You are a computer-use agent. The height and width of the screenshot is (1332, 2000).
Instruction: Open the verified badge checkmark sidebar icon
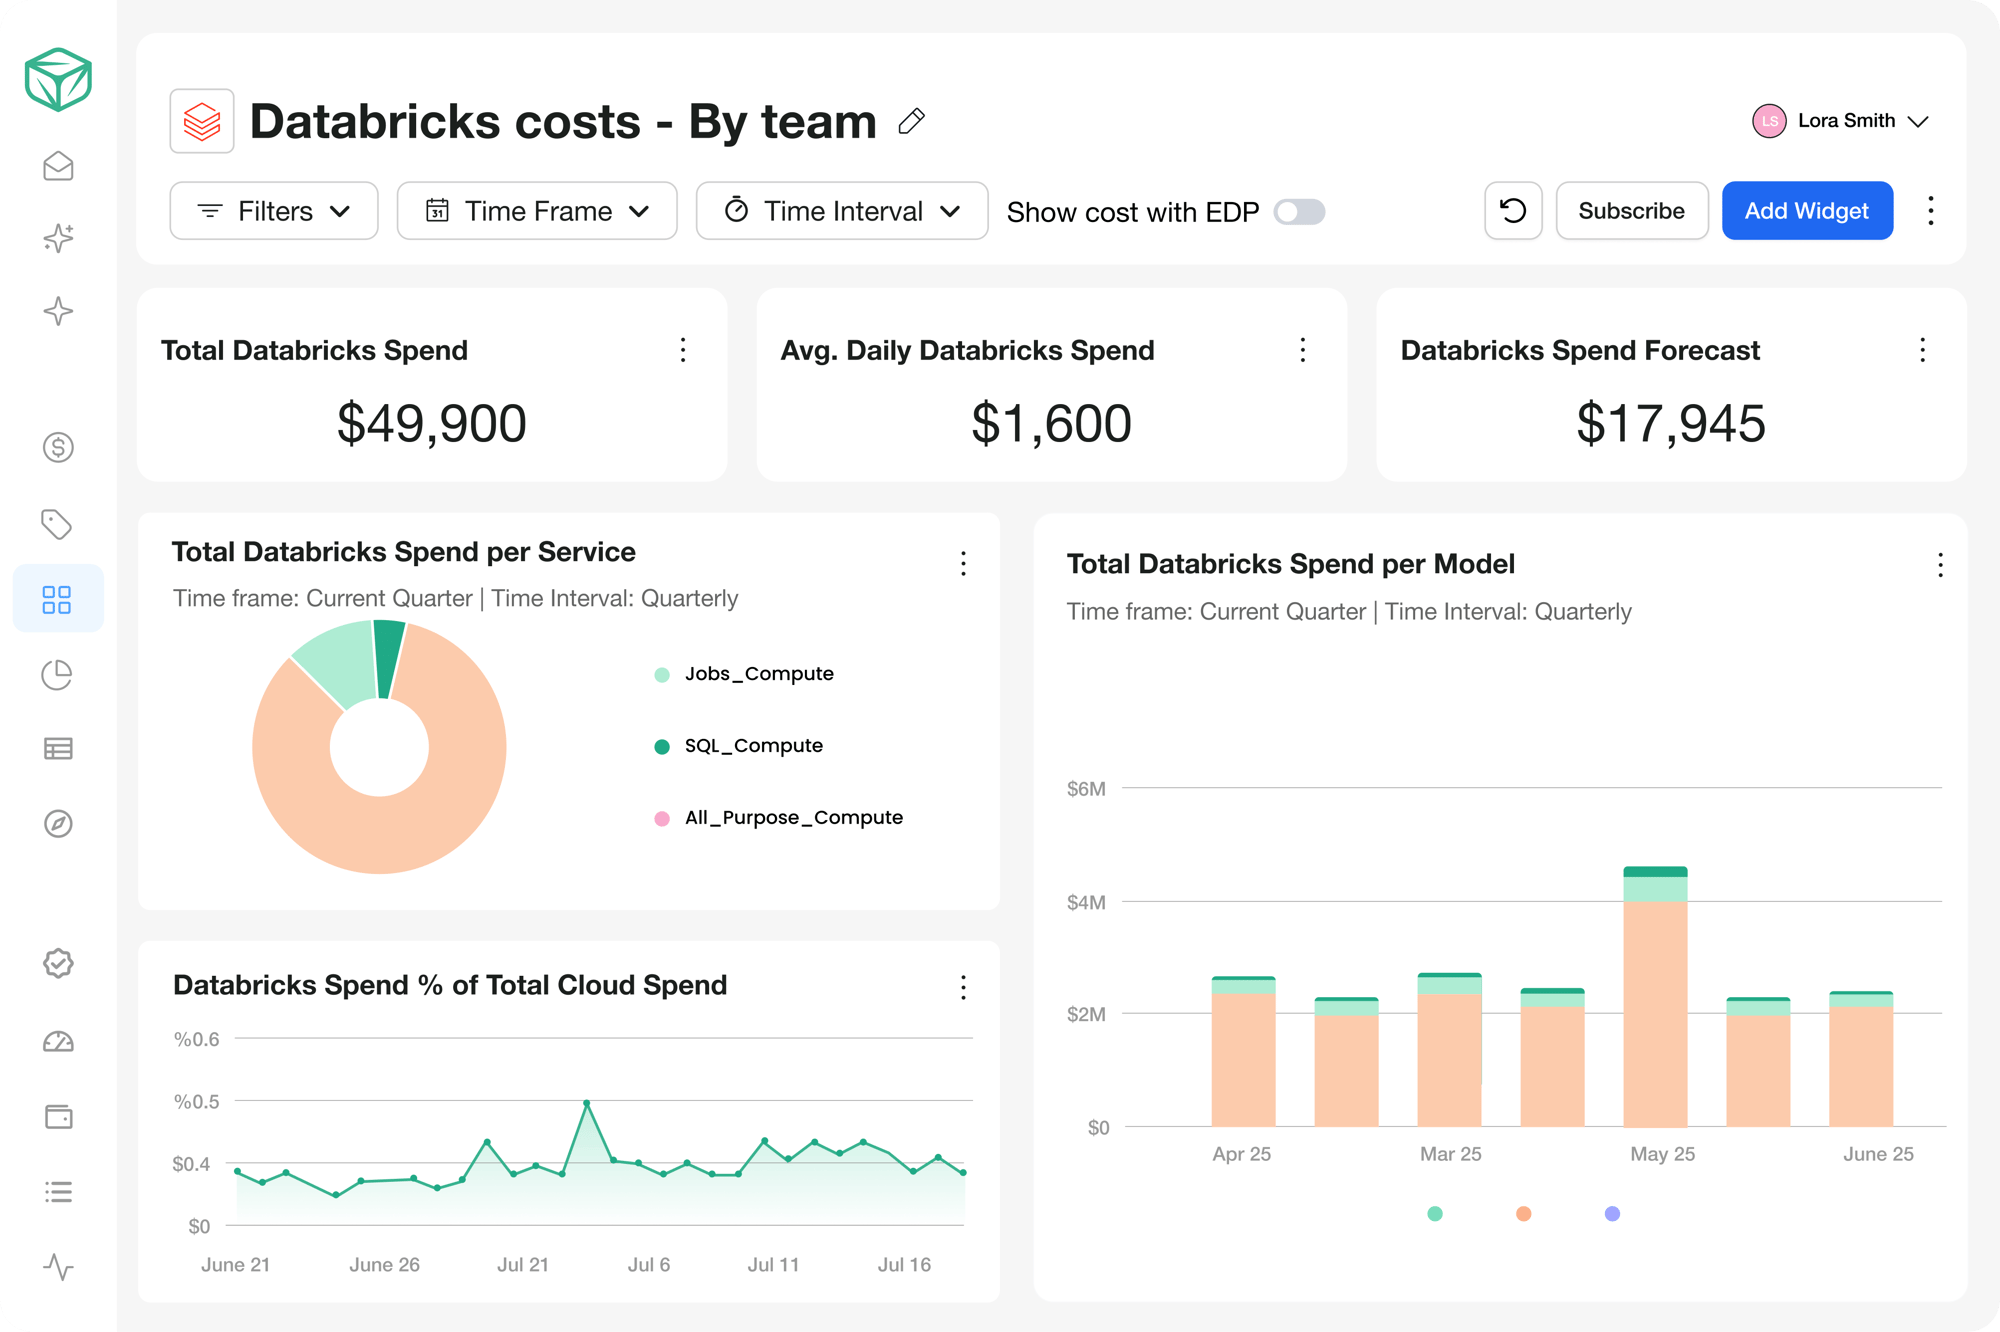pyautogui.click(x=58, y=963)
